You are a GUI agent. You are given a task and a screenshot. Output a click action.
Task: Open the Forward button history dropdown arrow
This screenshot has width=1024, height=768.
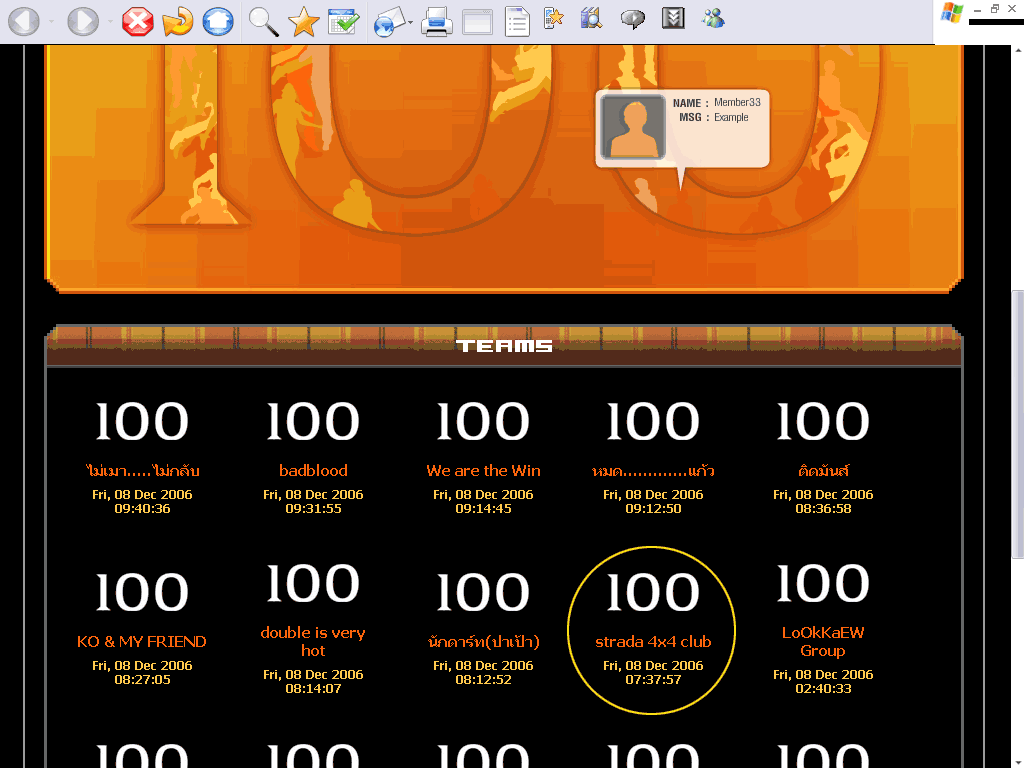click(x=109, y=21)
